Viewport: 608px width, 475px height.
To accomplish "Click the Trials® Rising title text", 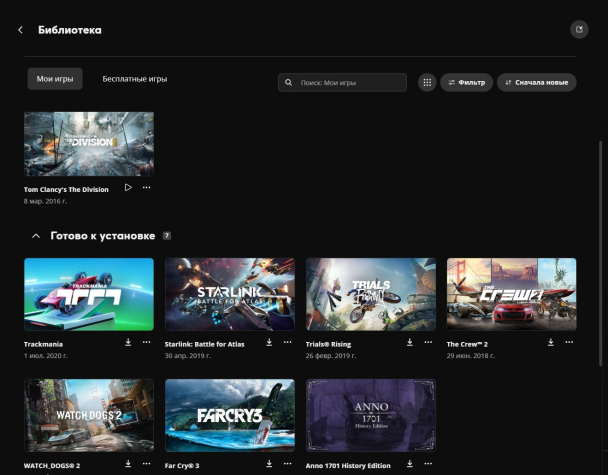I will pyautogui.click(x=328, y=344).
